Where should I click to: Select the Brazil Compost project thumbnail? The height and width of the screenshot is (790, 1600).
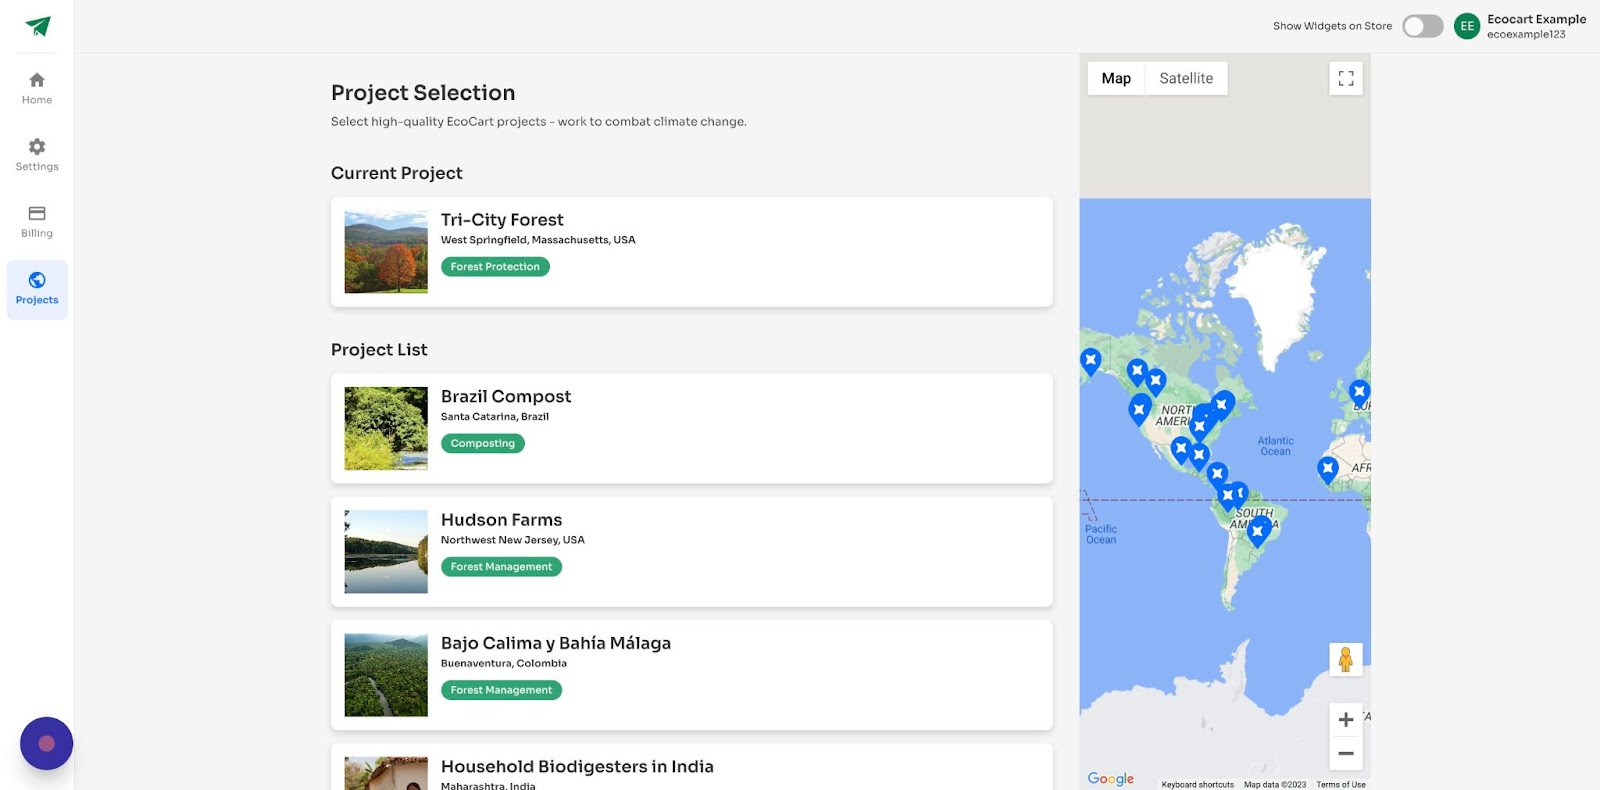386,428
